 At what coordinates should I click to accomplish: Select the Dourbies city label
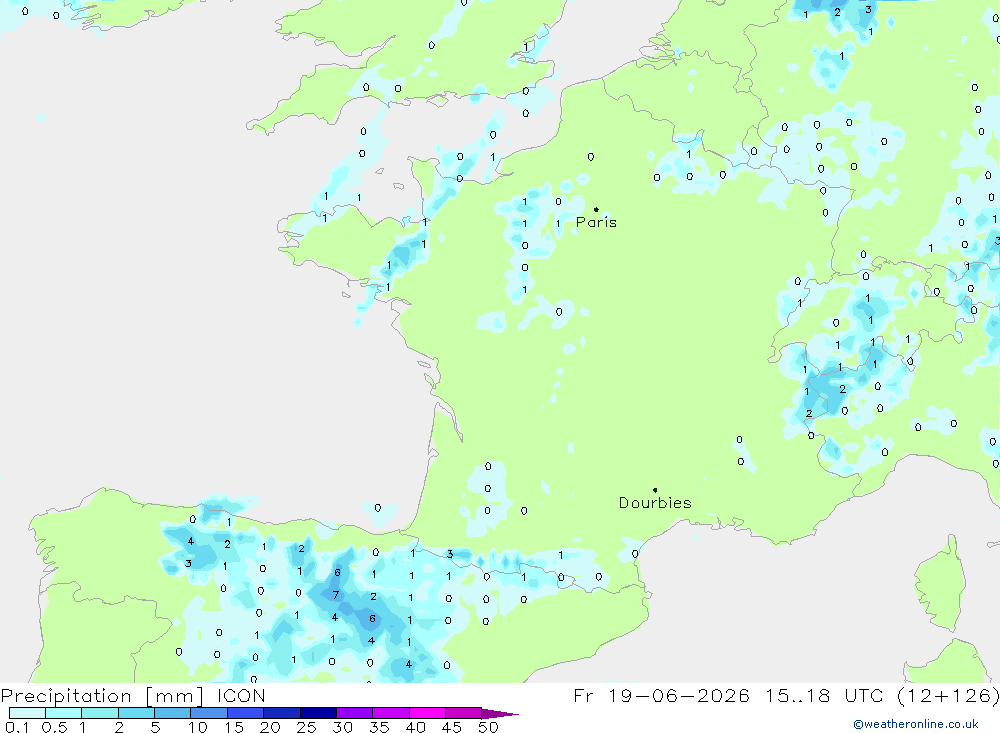click(655, 503)
